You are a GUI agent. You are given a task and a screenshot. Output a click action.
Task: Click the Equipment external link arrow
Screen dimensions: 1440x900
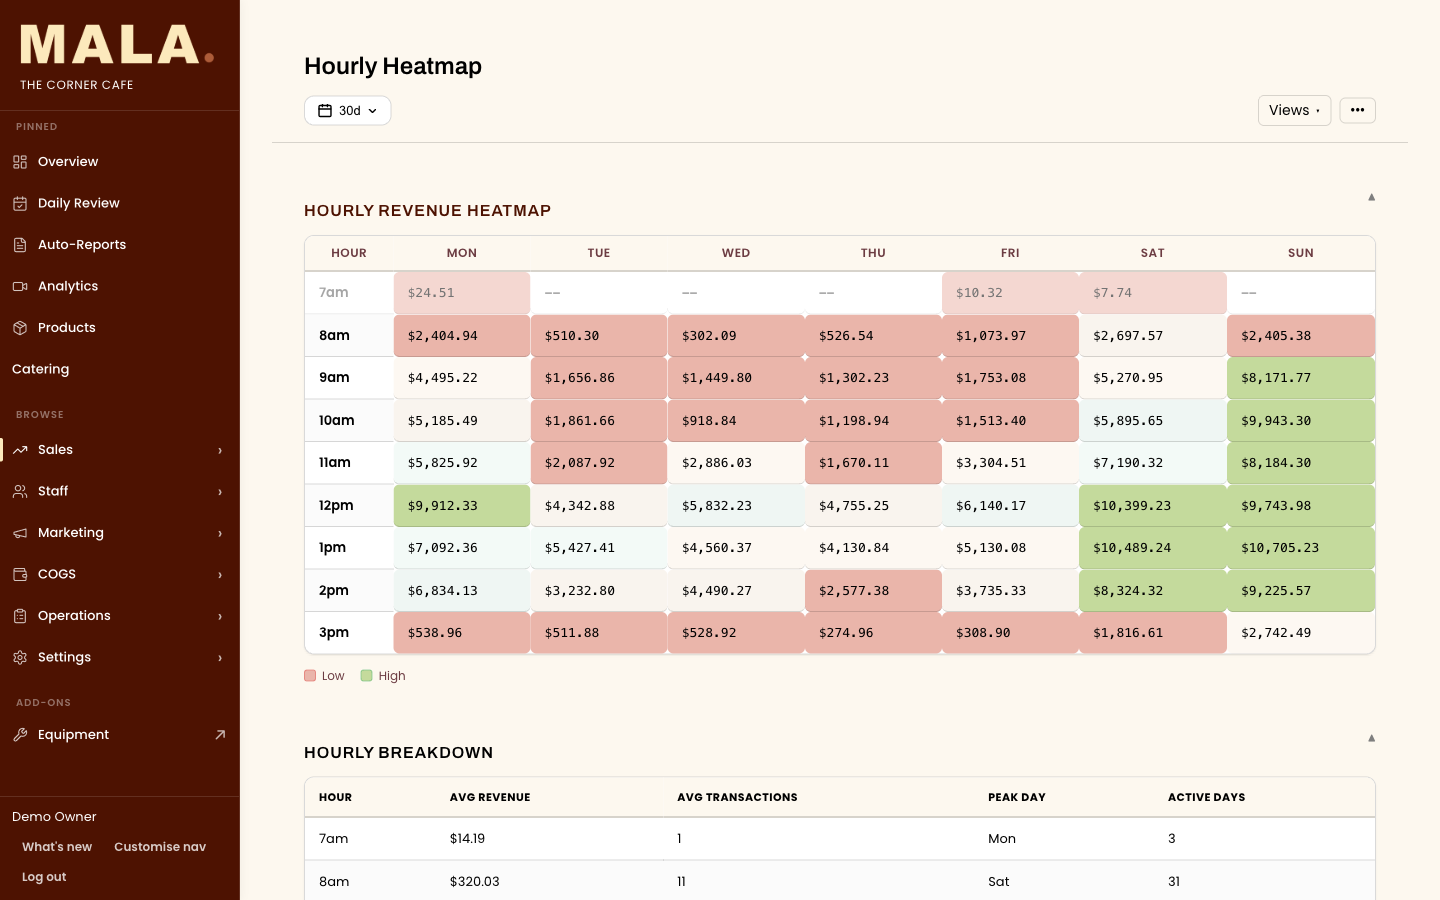click(x=220, y=735)
